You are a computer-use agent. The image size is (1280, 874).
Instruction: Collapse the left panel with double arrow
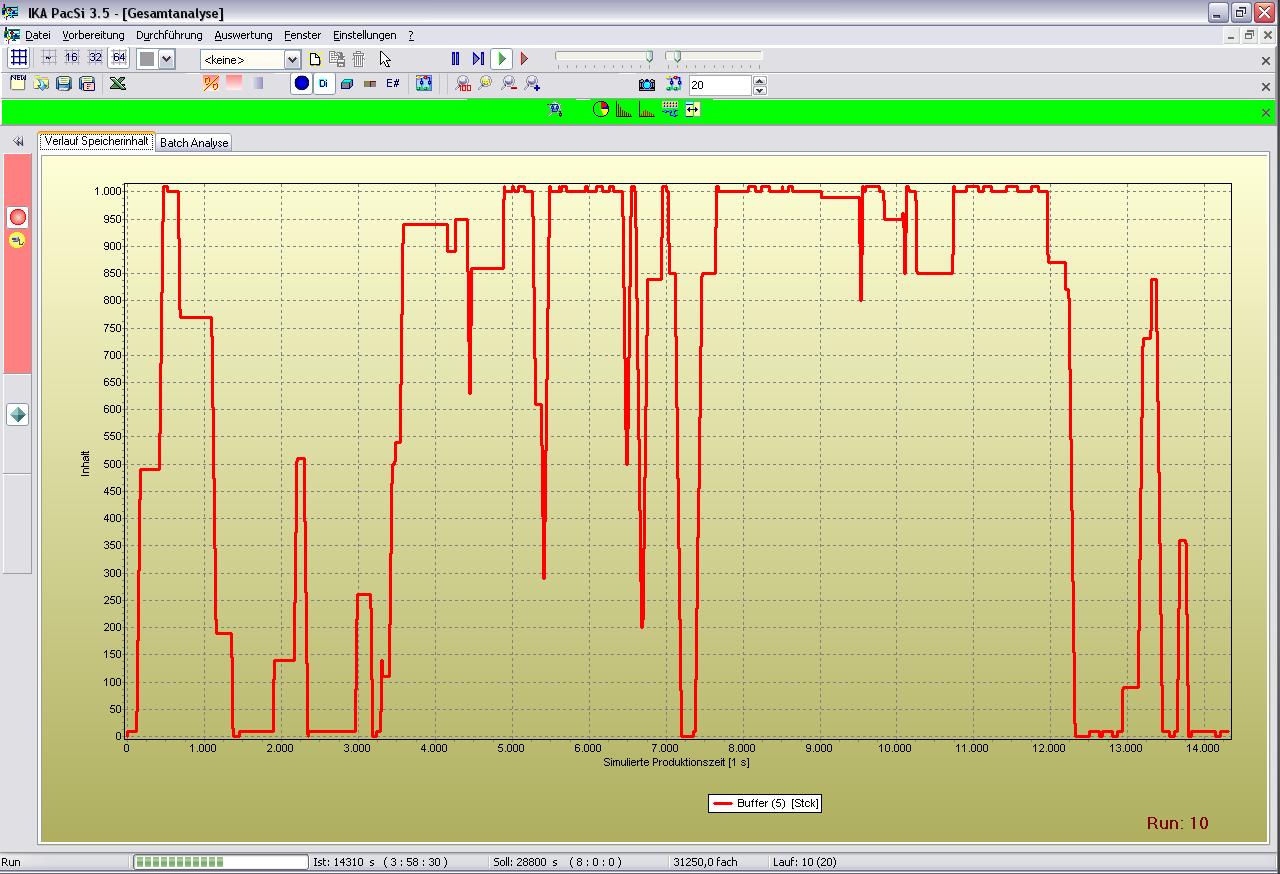click(x=18, y=142)
